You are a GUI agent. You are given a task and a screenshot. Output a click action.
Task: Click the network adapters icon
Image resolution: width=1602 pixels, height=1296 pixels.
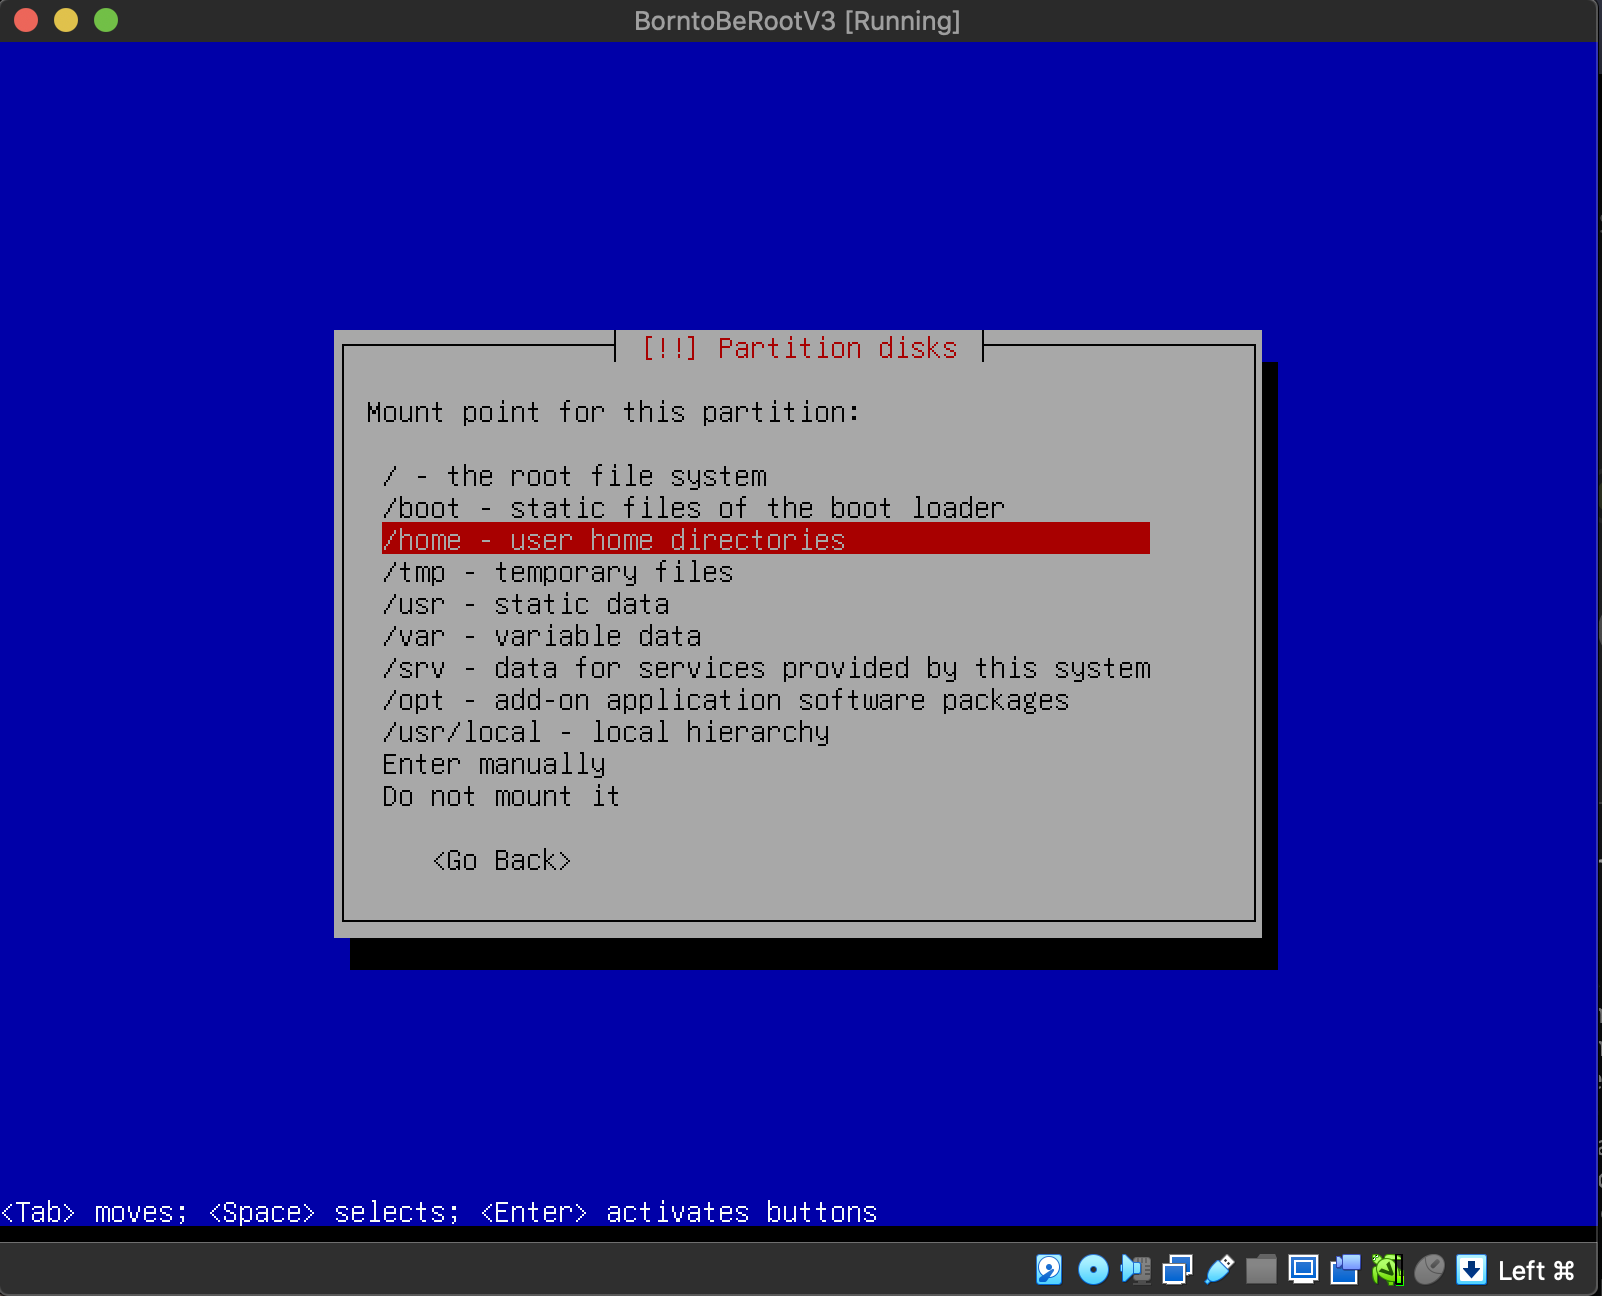[x=1177, y=1270]
